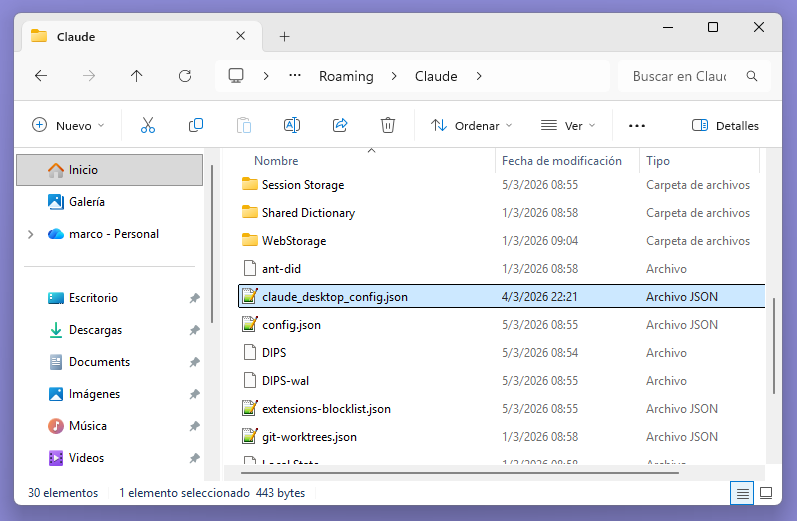
Task: Open the Ordenar dropdown menu
Action: coord(472,126)
